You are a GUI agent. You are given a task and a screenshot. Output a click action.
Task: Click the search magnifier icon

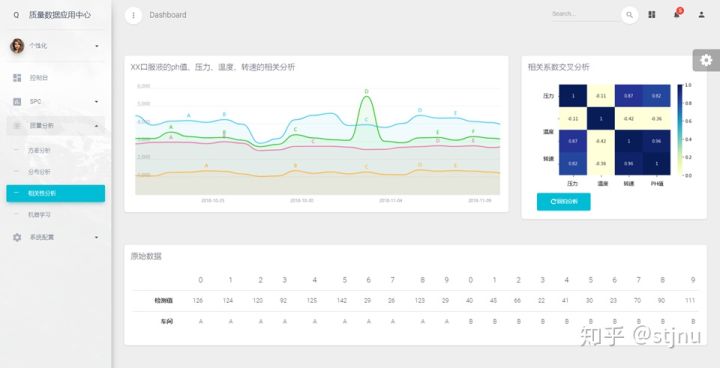[x=630, y=15]
